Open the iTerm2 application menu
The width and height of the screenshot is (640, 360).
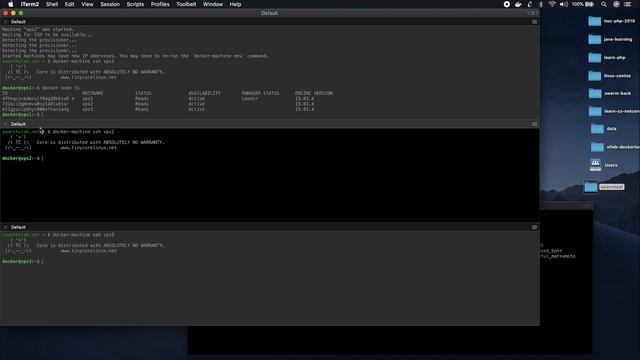[30, 4]
